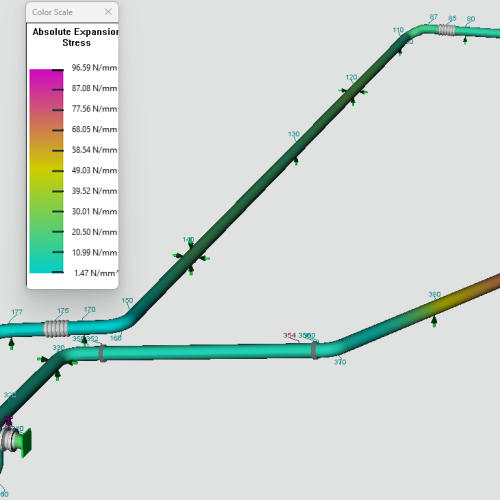Click the 1.47 N/mm minimum stress label
The height and width of the screenshot is (500, 500).
pyautogui.click(x=96, y=273)
